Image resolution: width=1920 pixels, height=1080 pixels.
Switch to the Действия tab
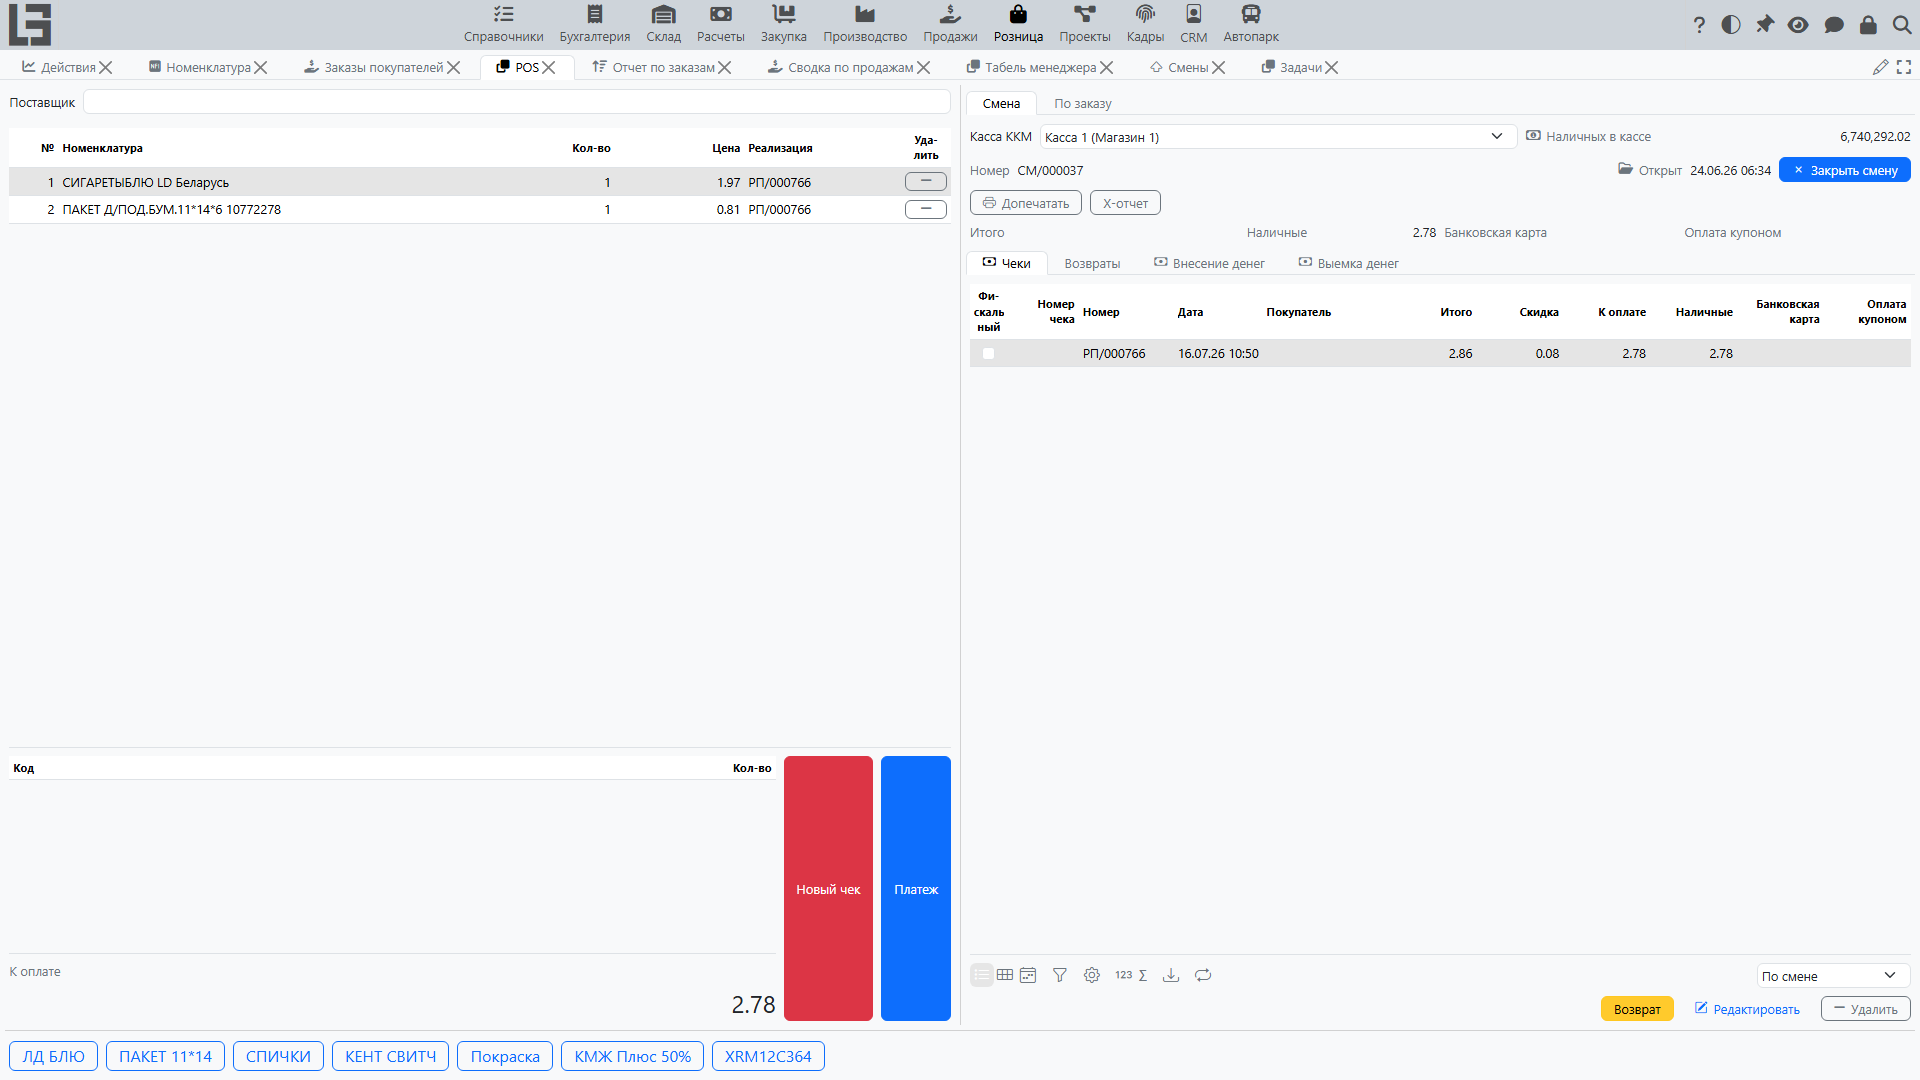pos(68,67)
